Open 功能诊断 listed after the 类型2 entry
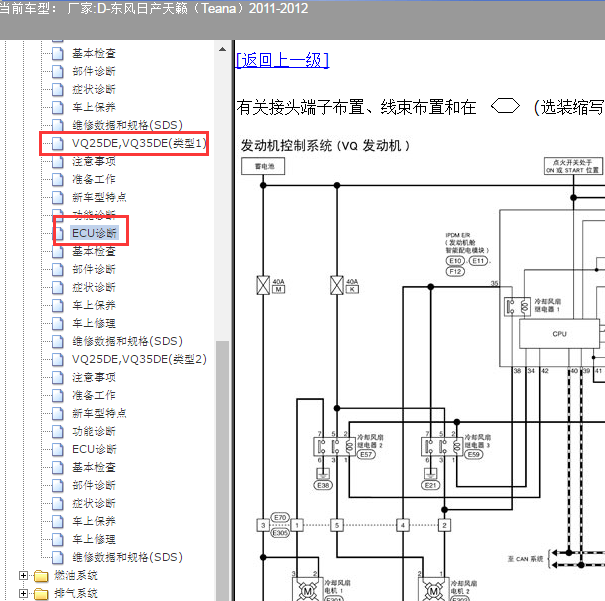The width and height of the screenshot is (605, 601). click(x=94, y=431)
